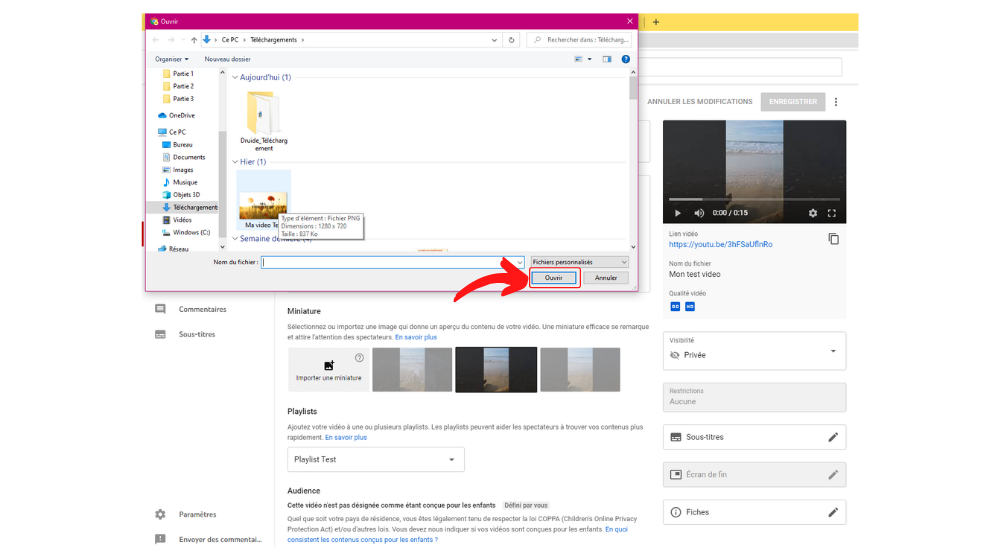Toggle fullscreen on the video preview
The height and width of the screenshot is (560, 1000).
[832, 213]
